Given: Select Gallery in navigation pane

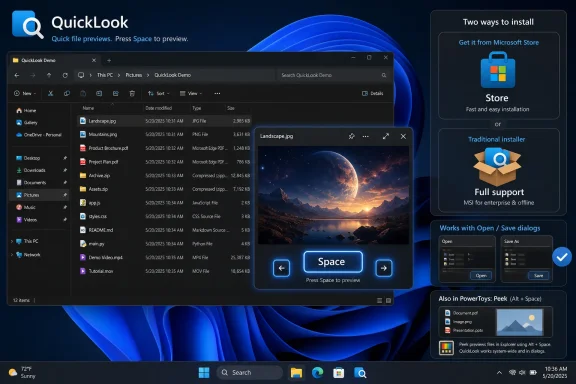Looking at the screenshot, I should pyautogui.click(x=27, y=123).
